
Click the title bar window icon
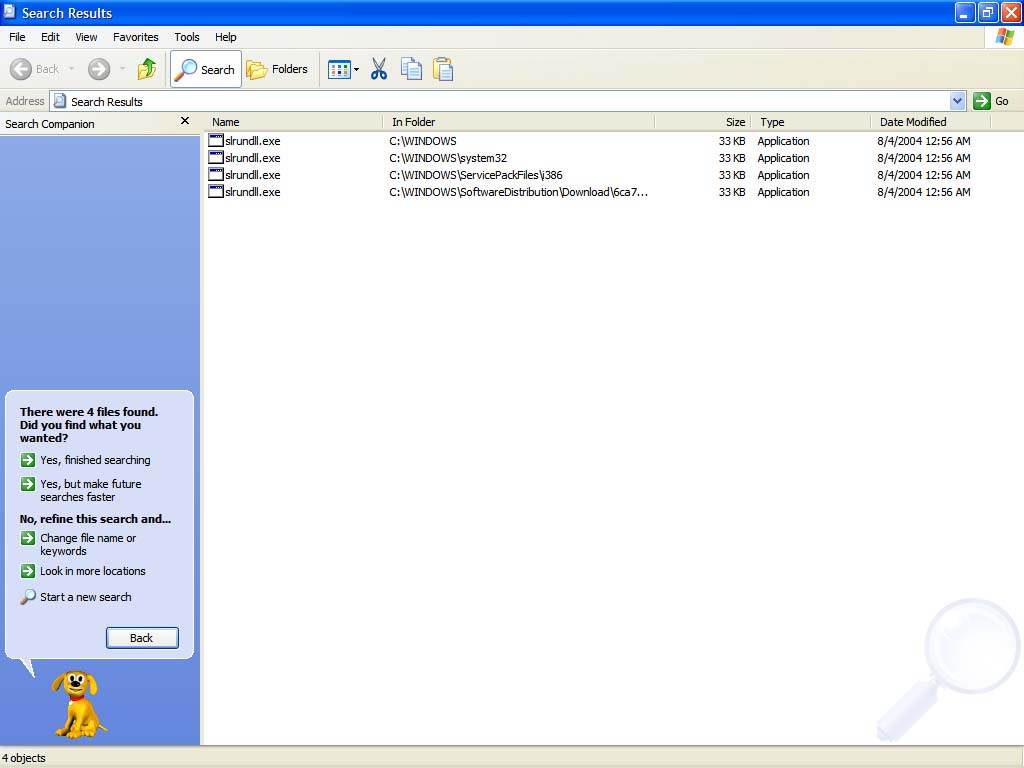pyautogui.click(x=9, y=12)
